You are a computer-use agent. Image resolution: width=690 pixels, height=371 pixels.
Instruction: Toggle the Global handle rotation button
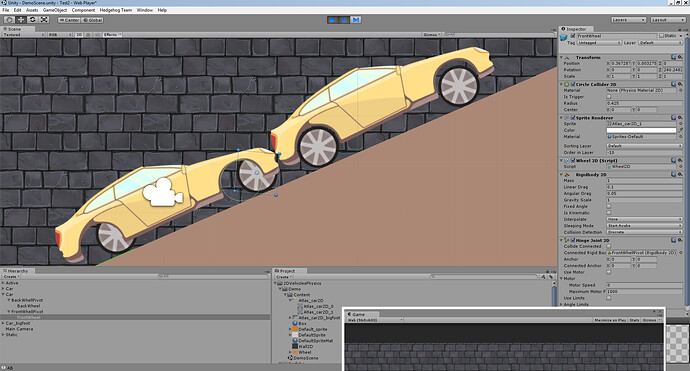click(x=92, y=20)
